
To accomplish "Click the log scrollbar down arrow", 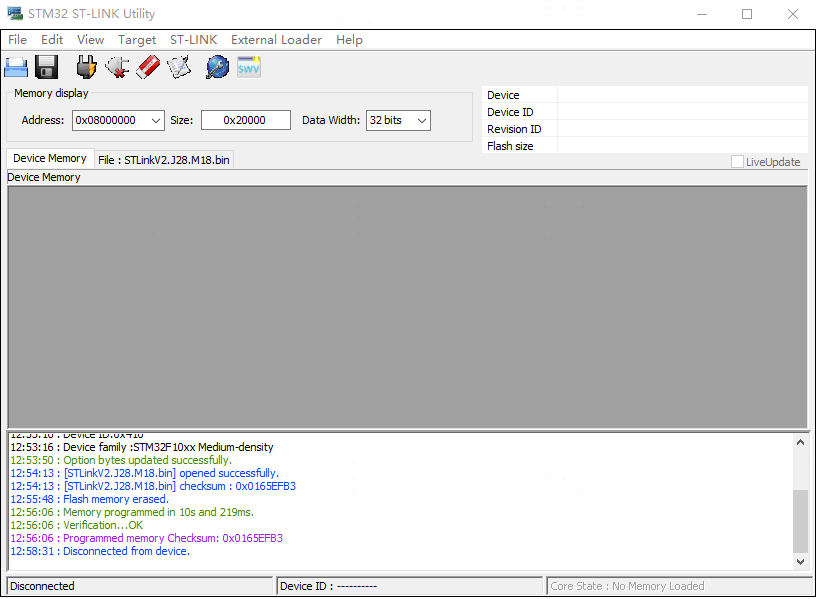I will click(800, 562).
